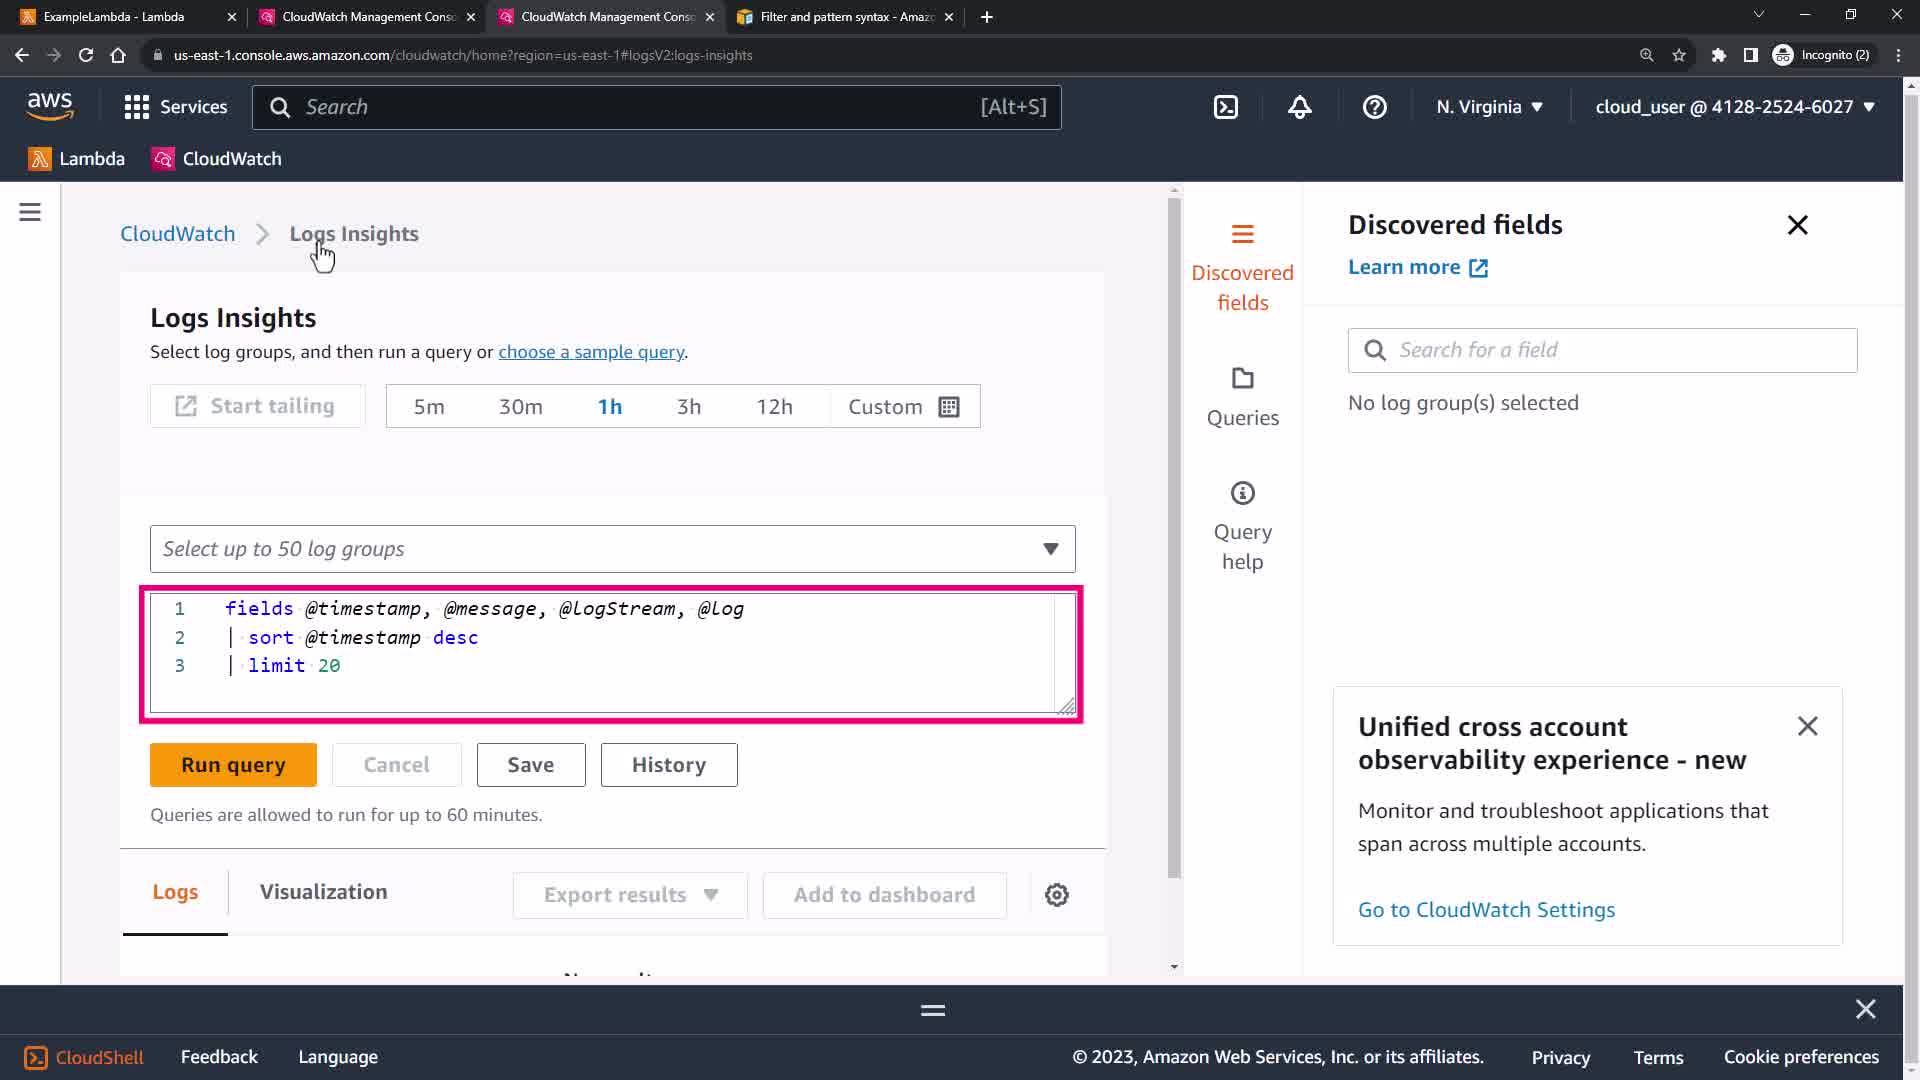Open the notifications bell icon
The image size is (1920, 1080).
click(1299, 107)
